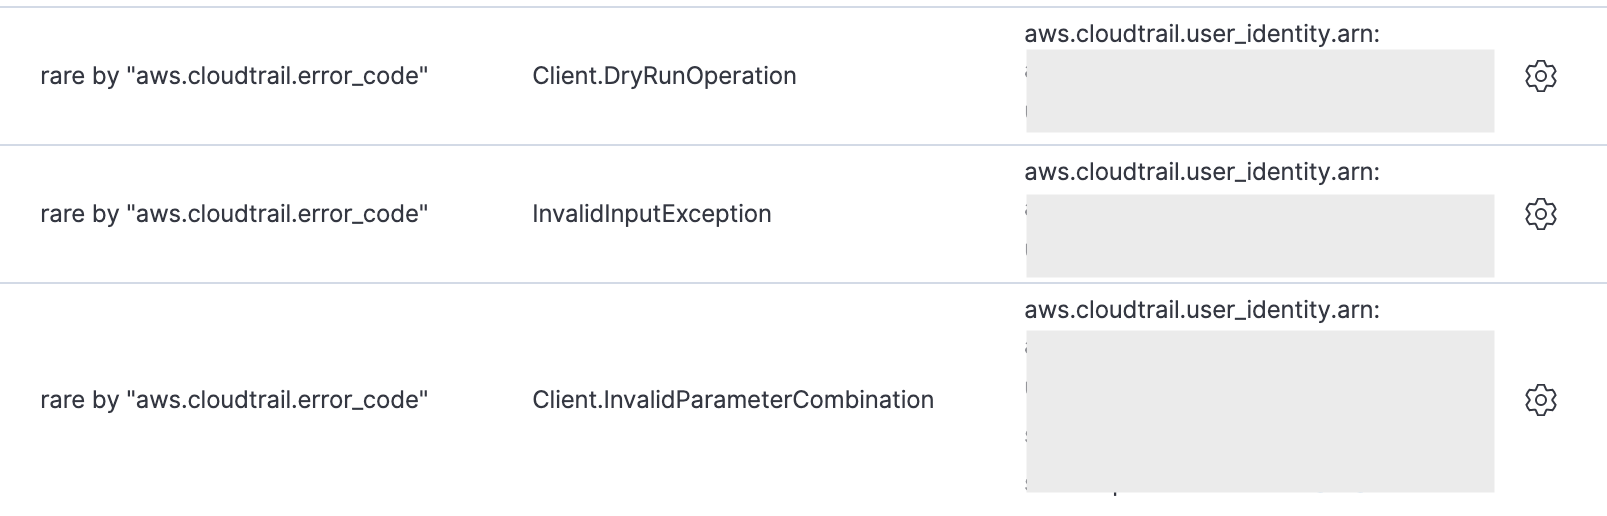Select the Client.DryRunOperation error code value

click(664, 76)
